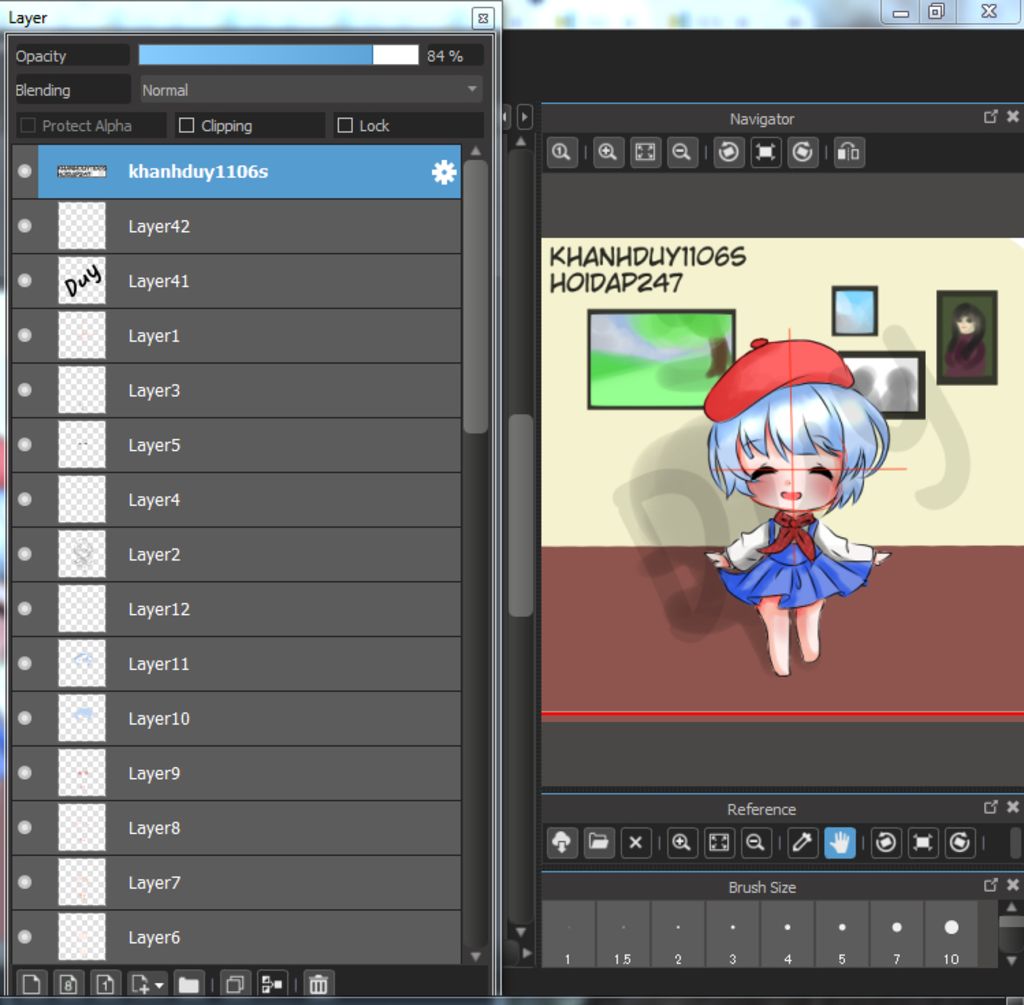Zoom out on the Reference image
Image resolution: width=1024 pixels, height=1005 pixels.
(756, 842)
